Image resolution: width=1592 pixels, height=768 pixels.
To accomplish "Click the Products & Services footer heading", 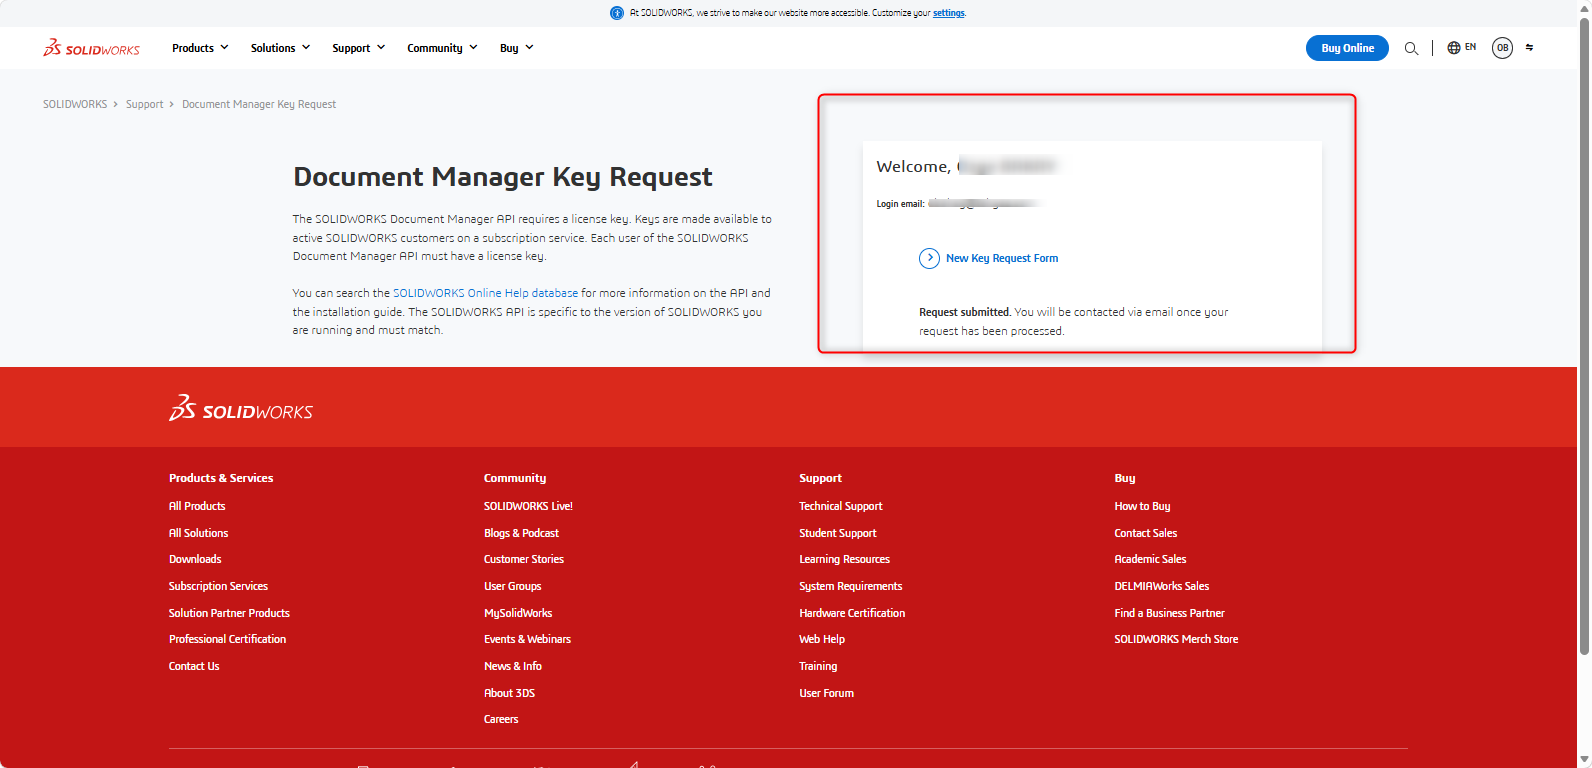I will [221, 478].
